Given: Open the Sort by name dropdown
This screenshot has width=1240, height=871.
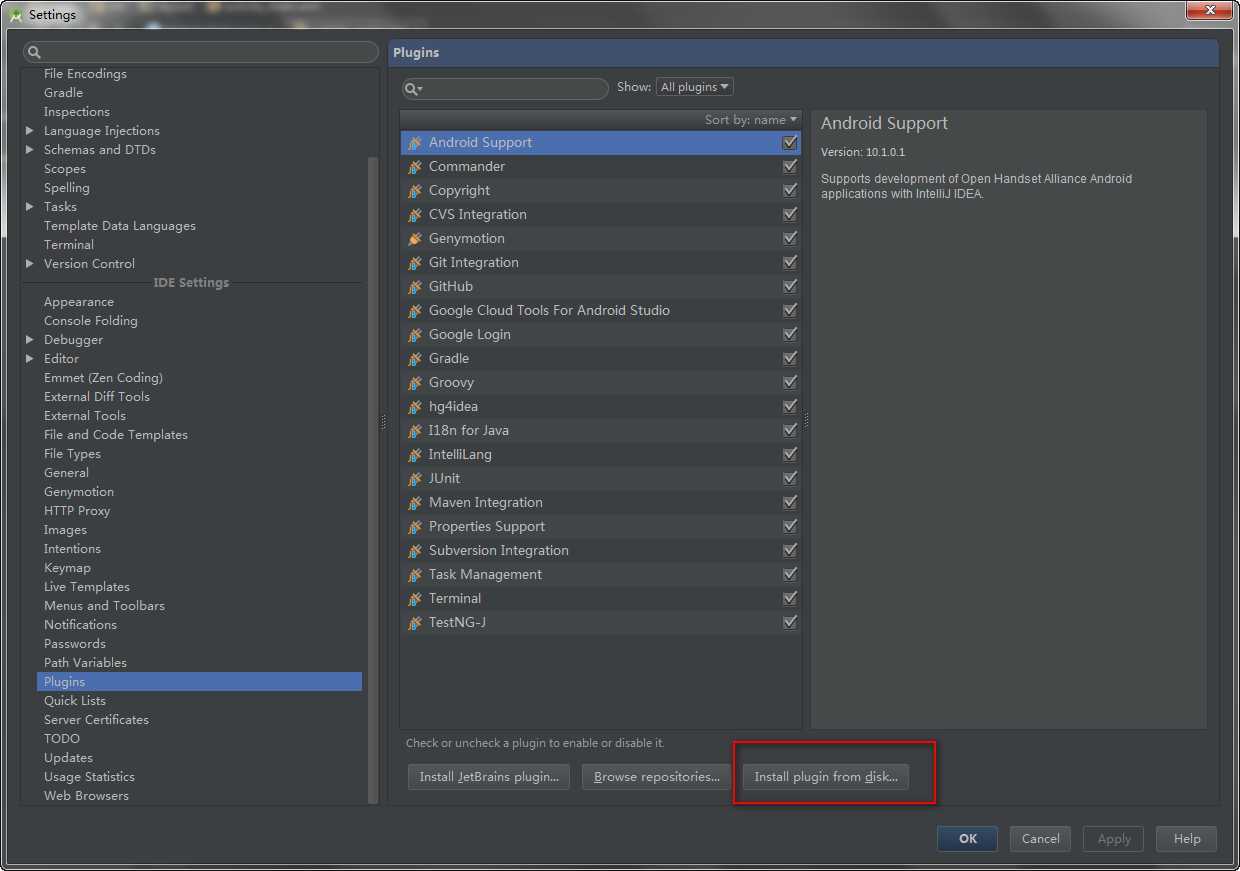Looking at the screenshot, I should [x=751, y=120].
